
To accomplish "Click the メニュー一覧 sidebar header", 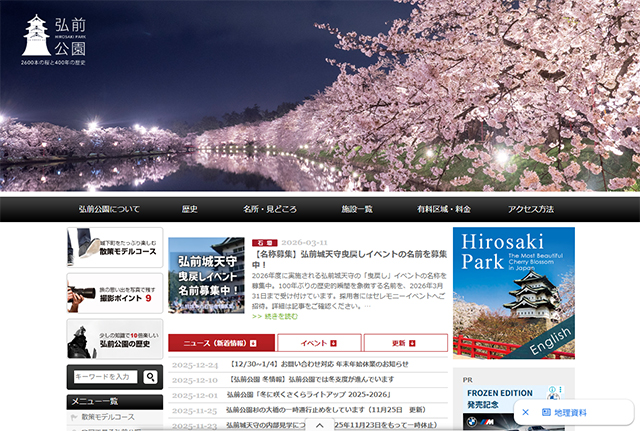I will (115, 402).
